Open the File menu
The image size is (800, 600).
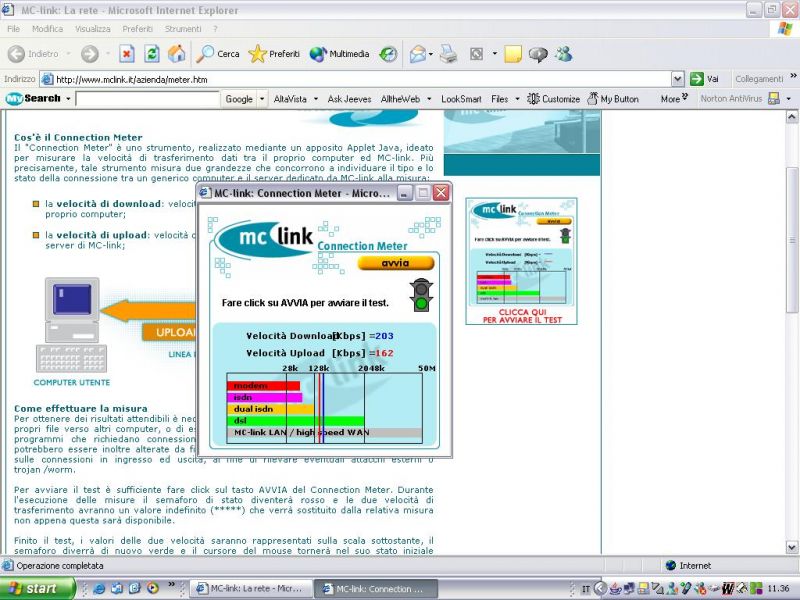coord(14,29)
